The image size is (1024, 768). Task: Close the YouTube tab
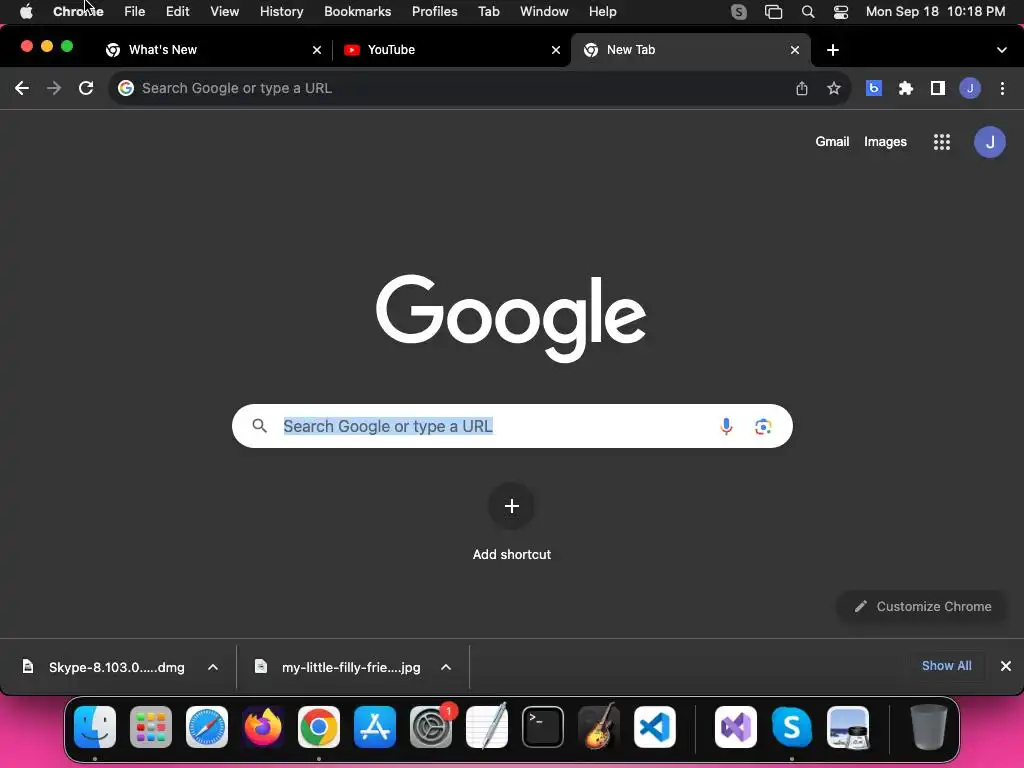tap(556, 50)
